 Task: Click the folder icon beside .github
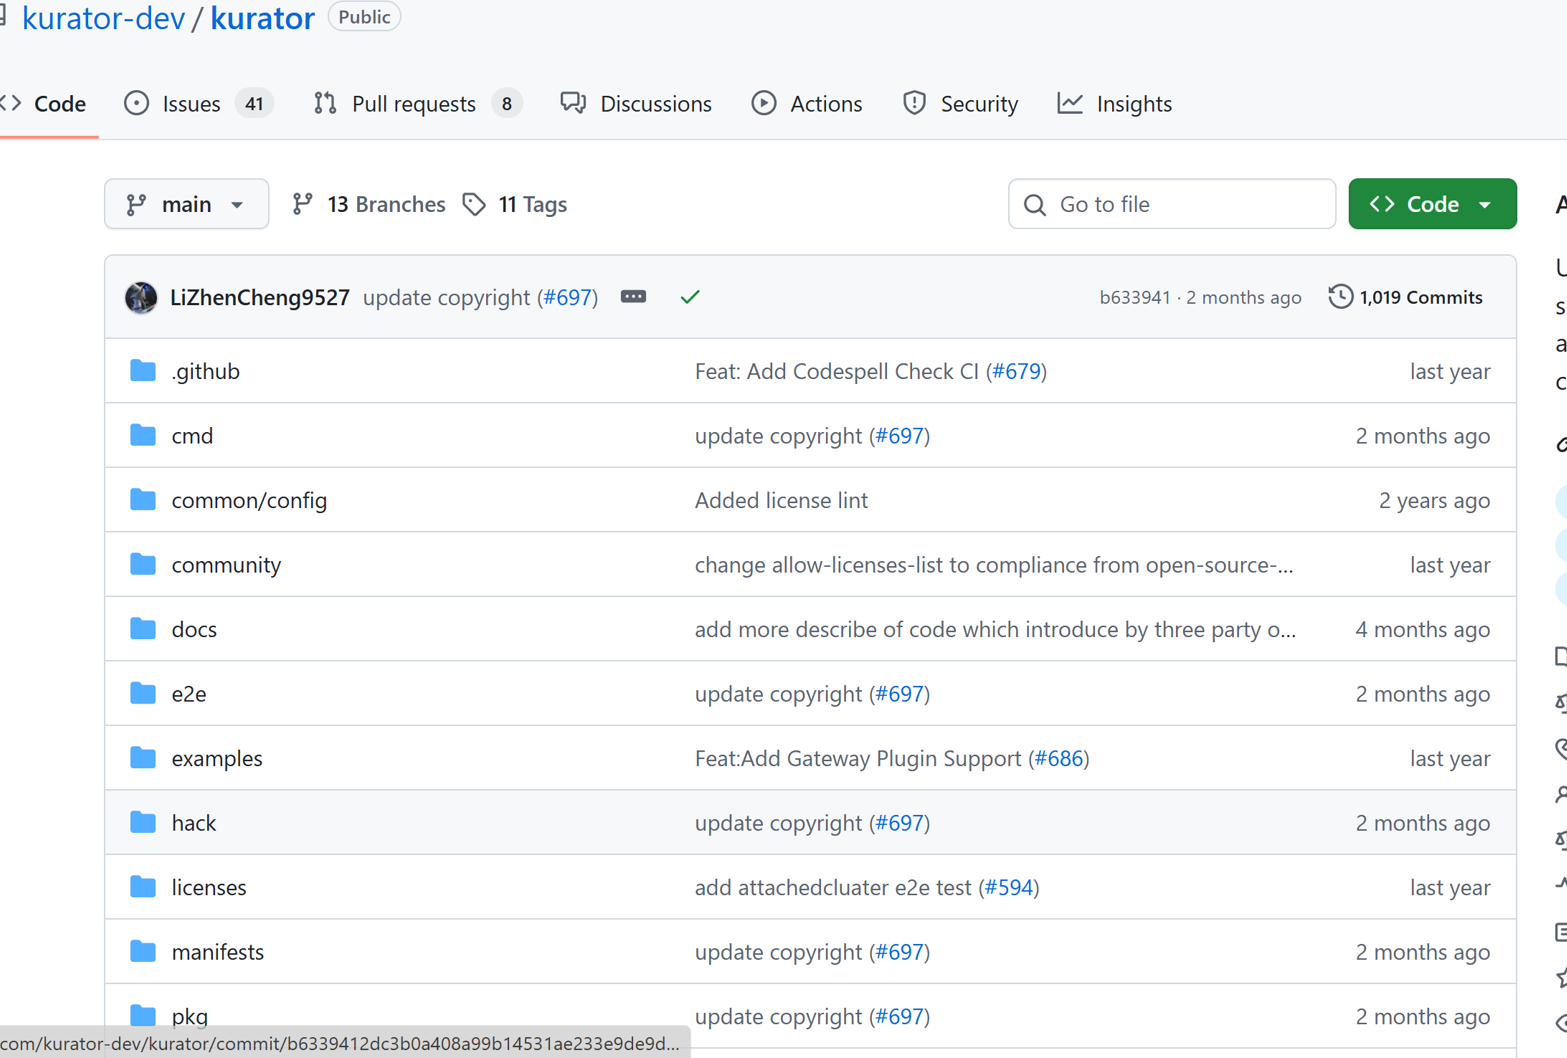point(143,371)
